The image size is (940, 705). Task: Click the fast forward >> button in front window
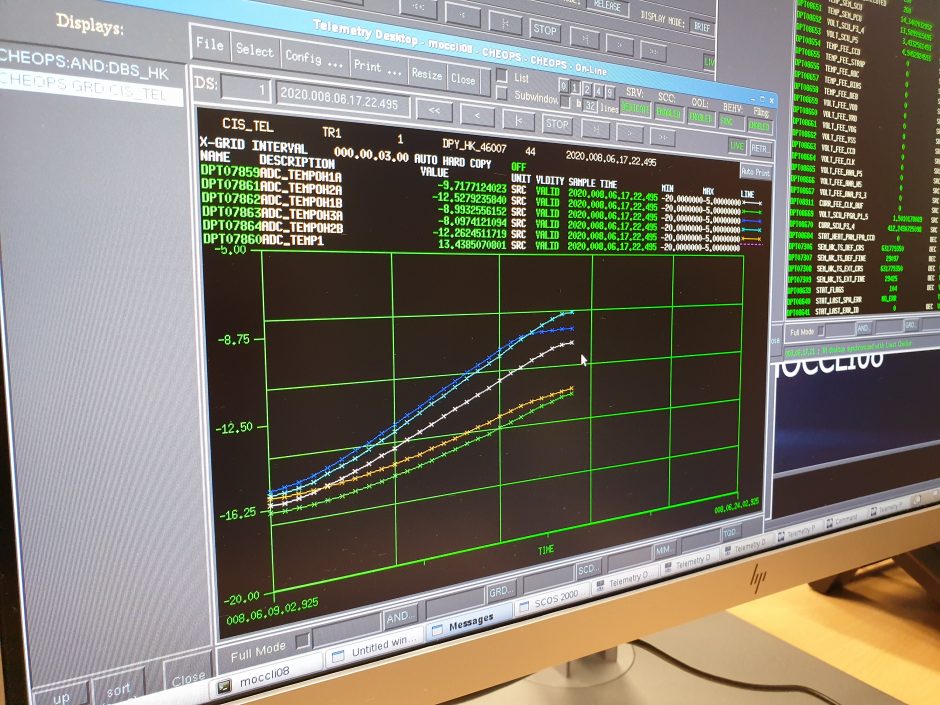point(662,137)
